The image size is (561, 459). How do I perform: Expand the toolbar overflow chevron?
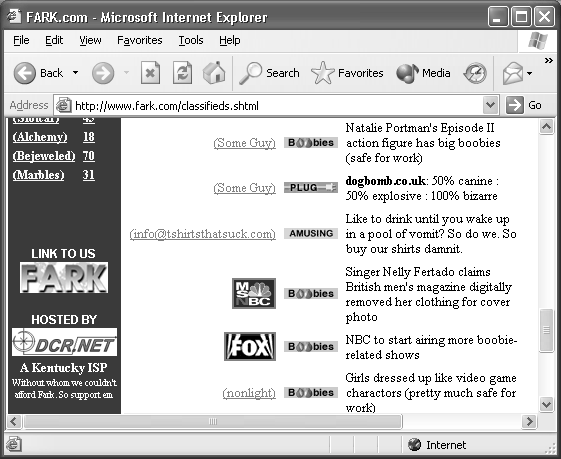coord(548,60)
